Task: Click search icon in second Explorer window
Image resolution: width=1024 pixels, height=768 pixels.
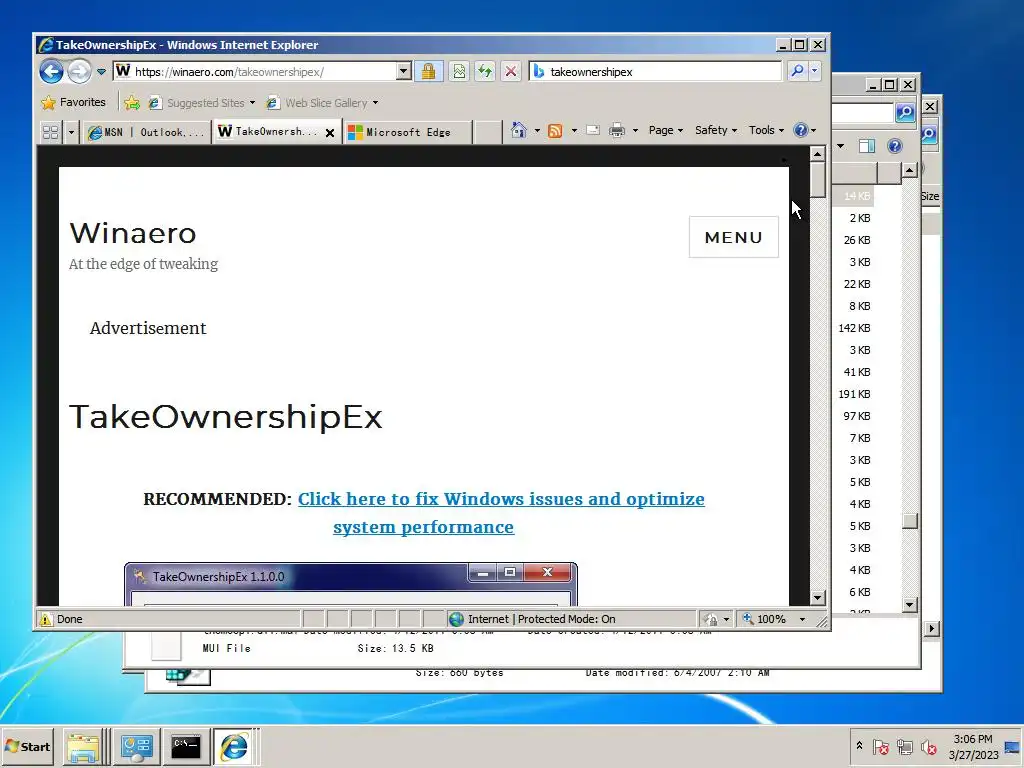Action: coord(905,112)
